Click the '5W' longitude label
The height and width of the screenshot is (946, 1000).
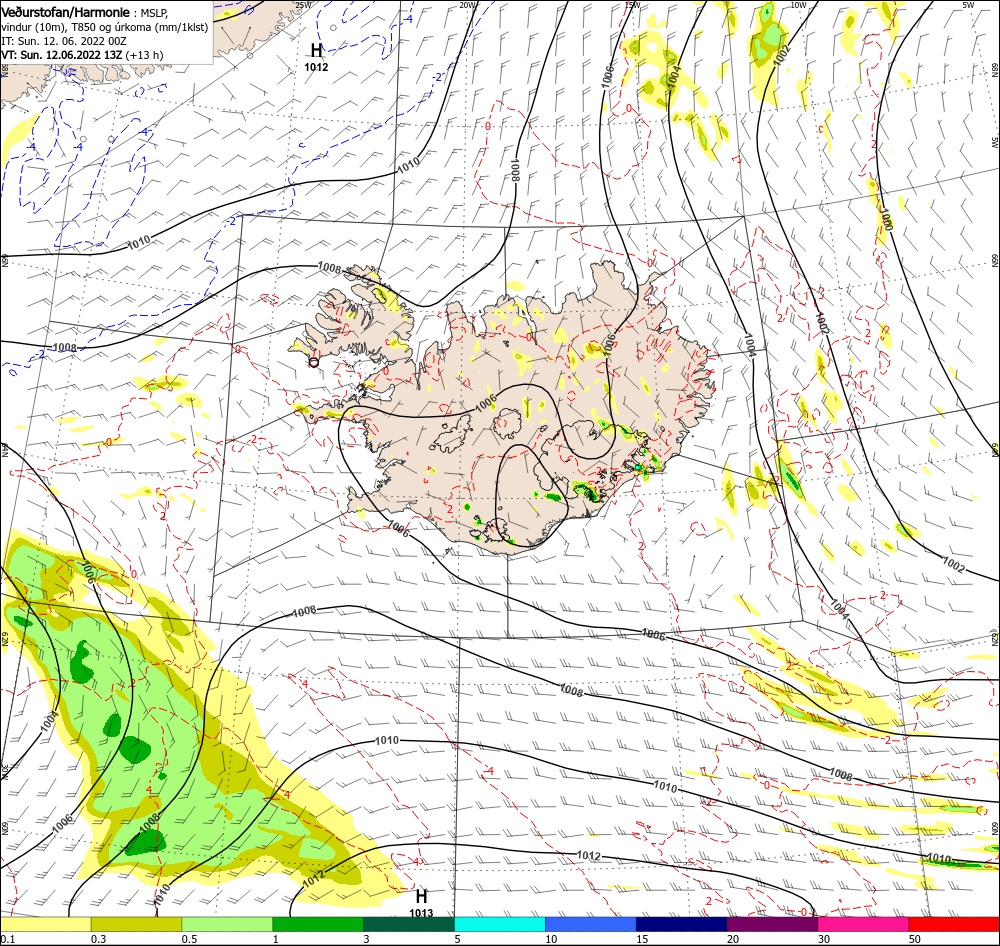tap(968, 4)
